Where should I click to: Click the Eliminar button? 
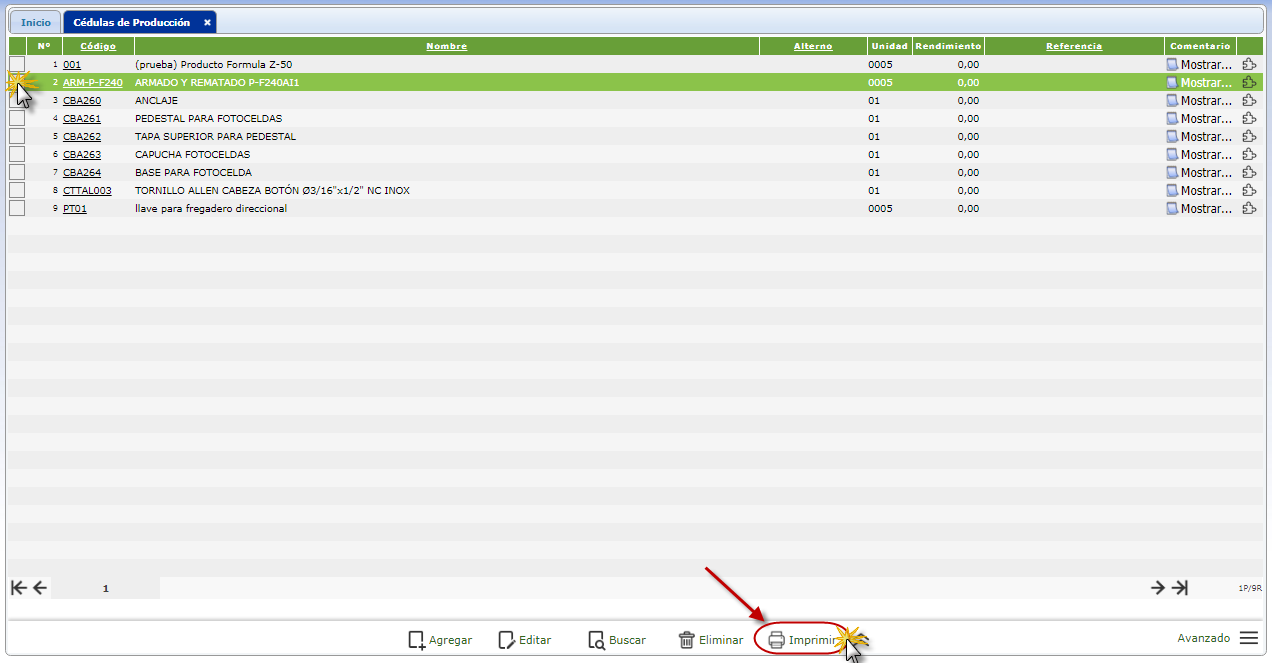pos(710,640)
